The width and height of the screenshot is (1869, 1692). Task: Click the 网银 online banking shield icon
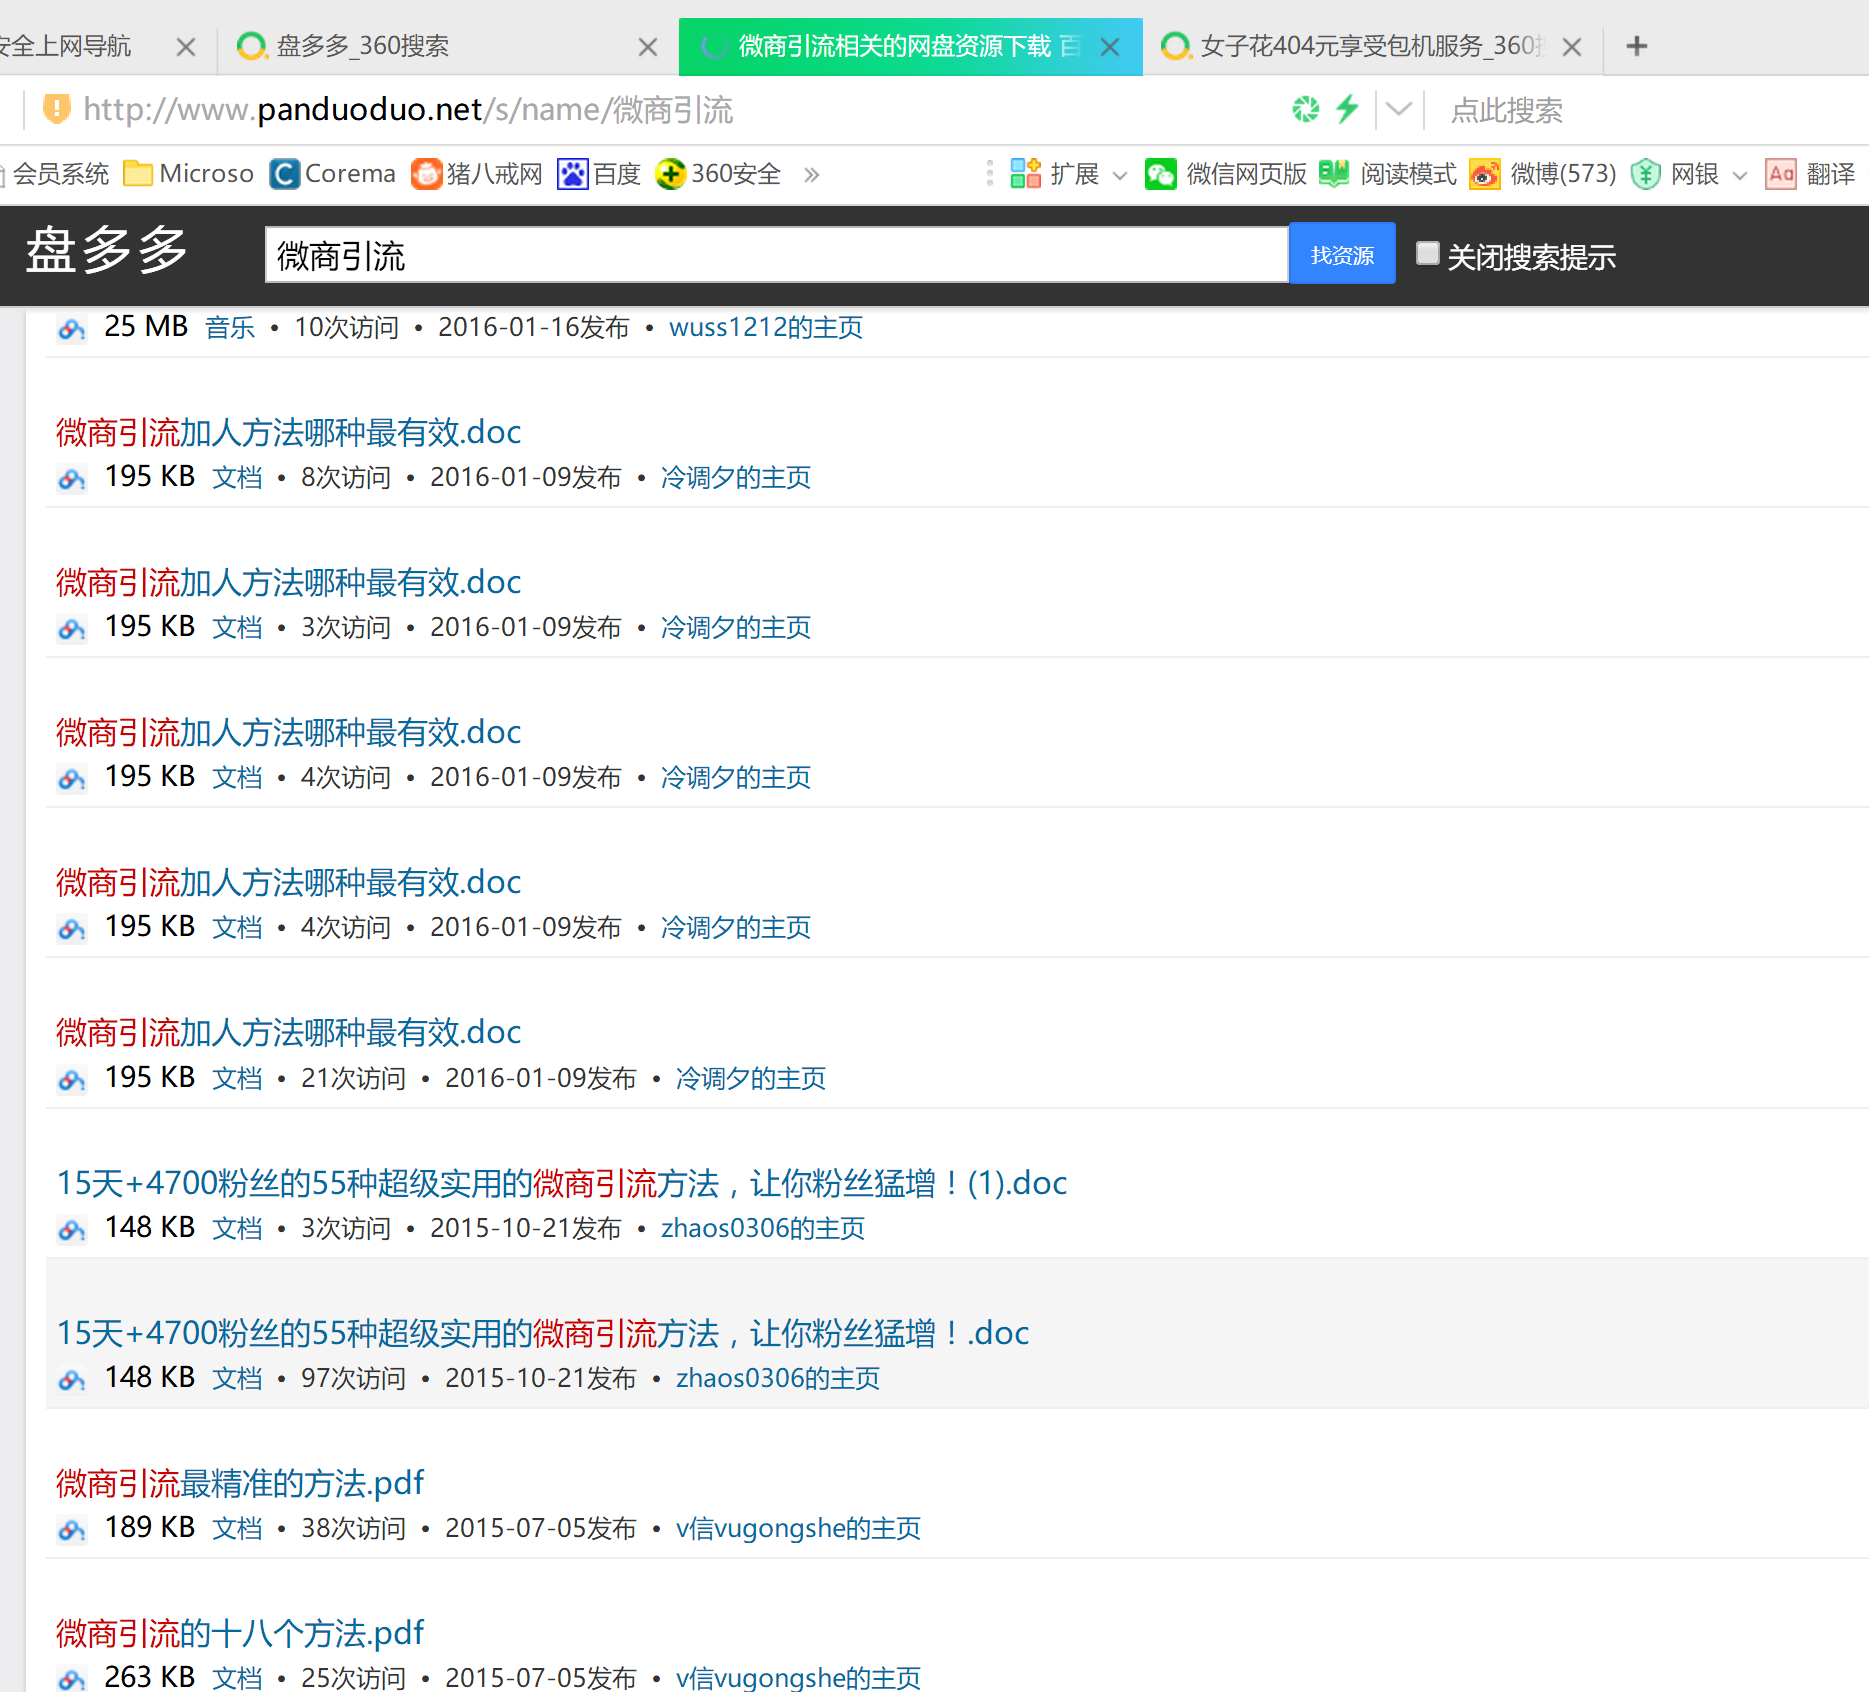[1646, 174]
